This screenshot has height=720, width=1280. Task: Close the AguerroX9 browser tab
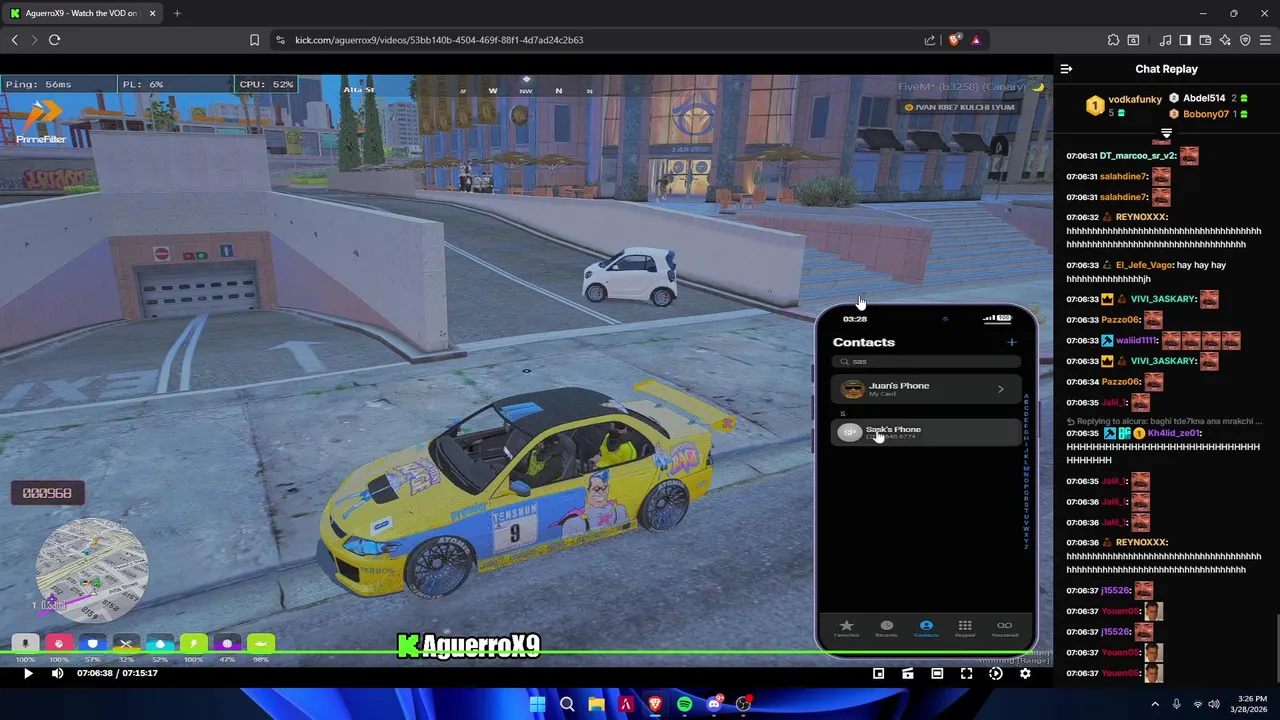point(152,13)
